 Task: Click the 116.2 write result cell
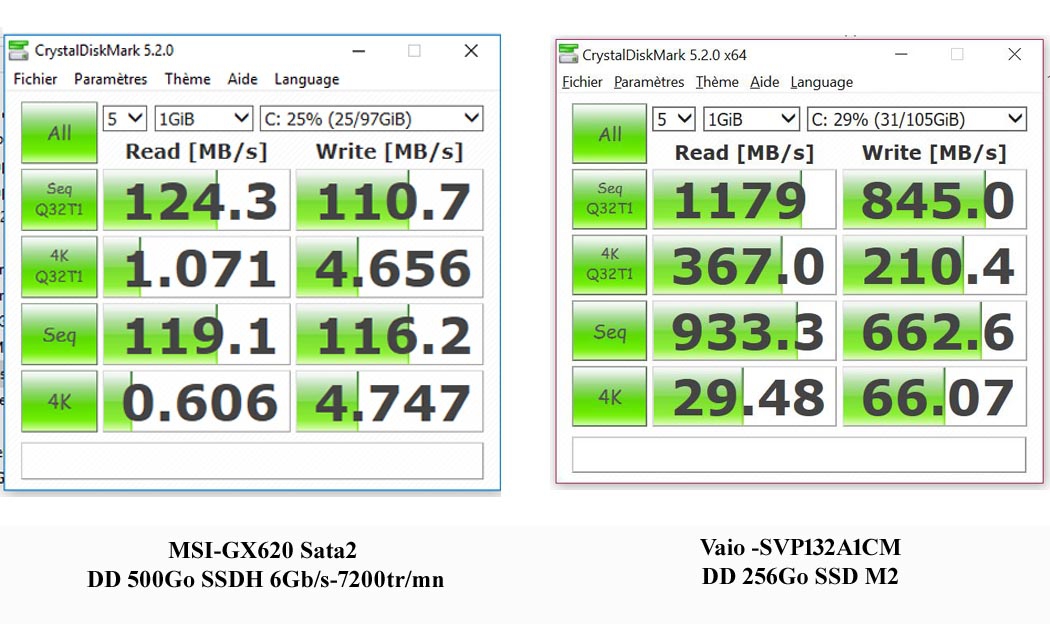tap(389, 334)
